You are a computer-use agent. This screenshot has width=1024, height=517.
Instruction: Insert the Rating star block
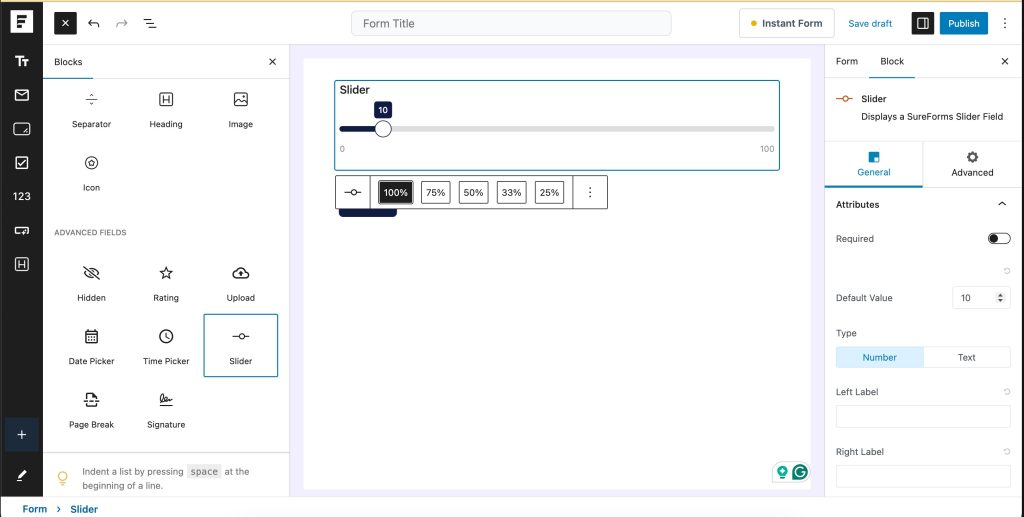click(x=166, y=282)
